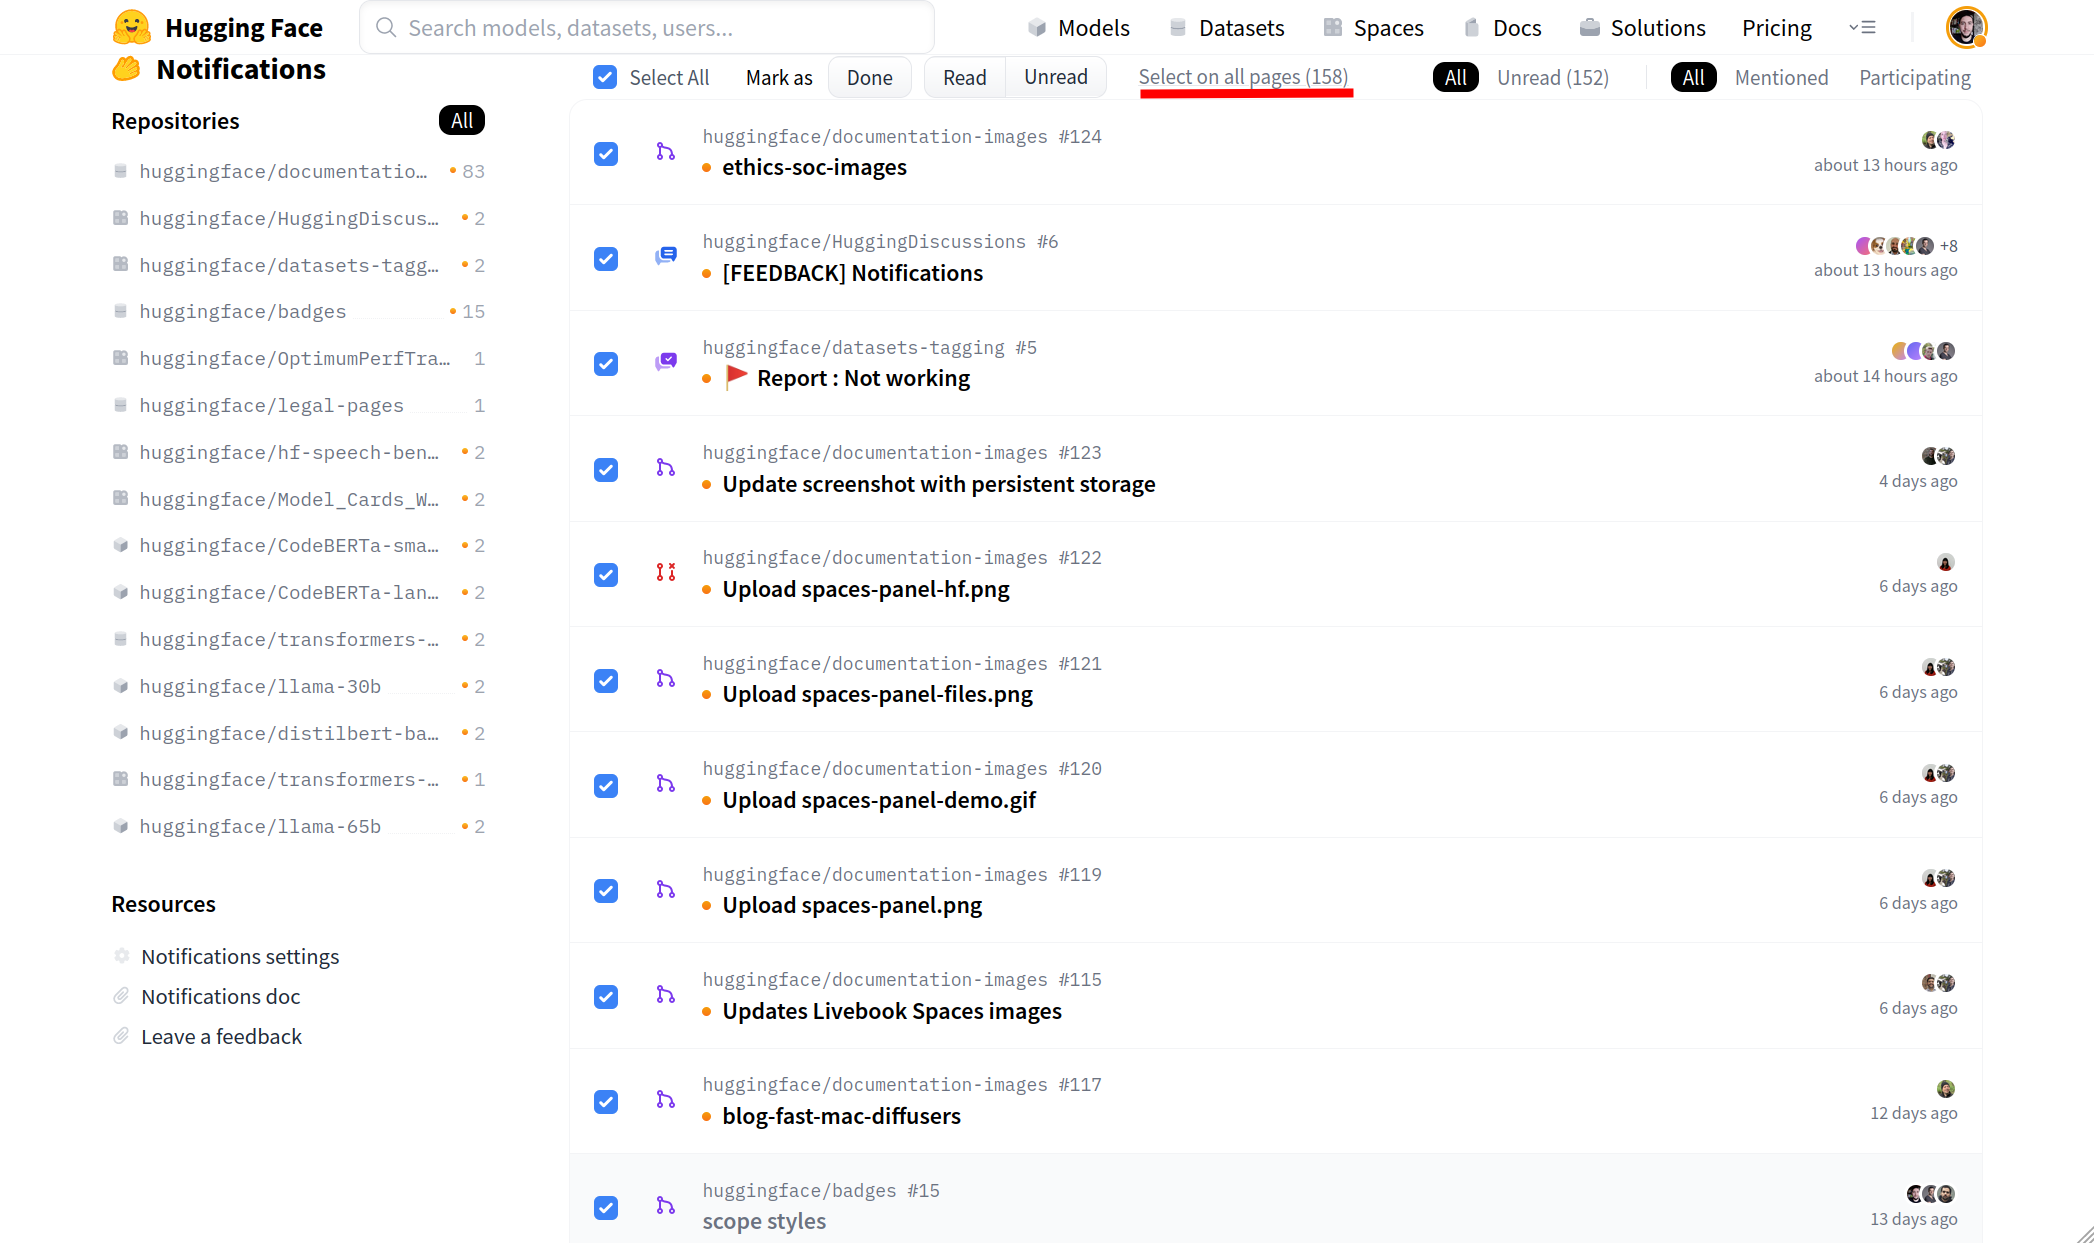Click pull request icon for ethics-soc-images

coord(665,152)
